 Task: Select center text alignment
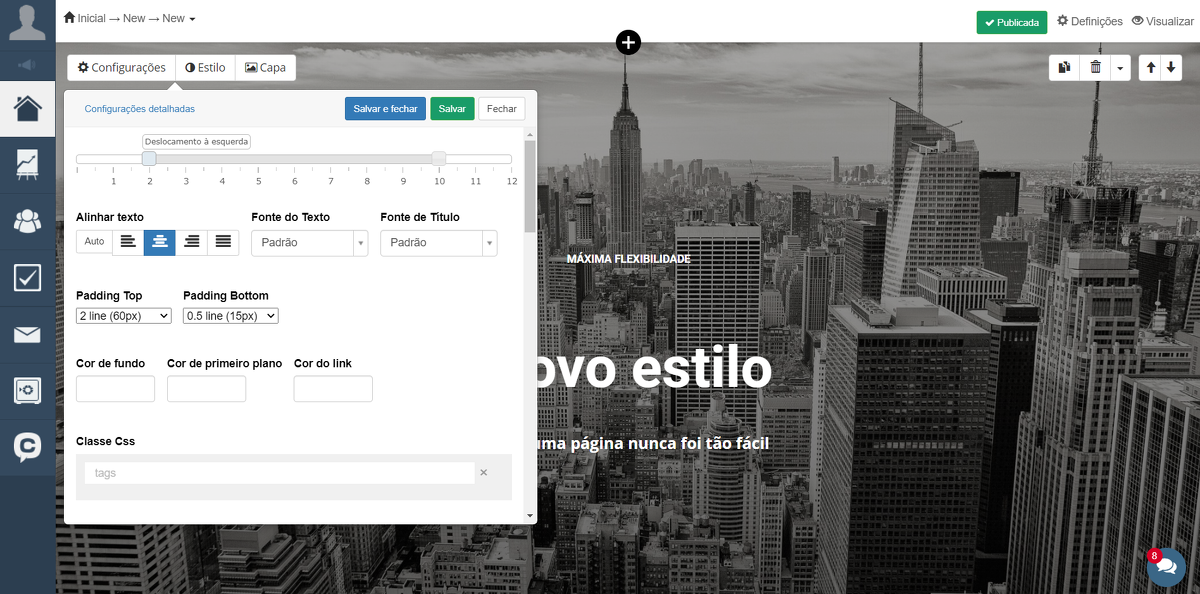click(x=160, y=242)
